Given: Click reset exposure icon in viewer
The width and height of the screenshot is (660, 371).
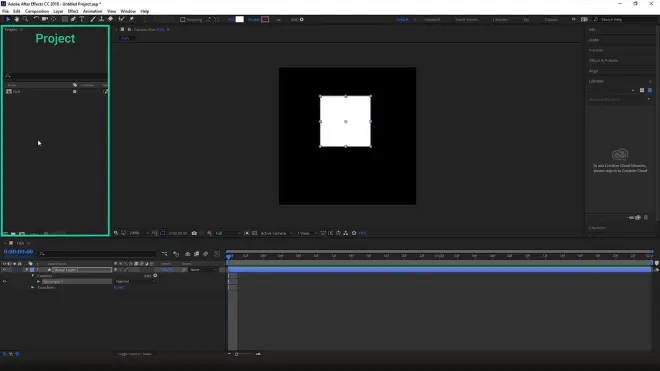Looking at the screenshot, I should coord(354,233).
